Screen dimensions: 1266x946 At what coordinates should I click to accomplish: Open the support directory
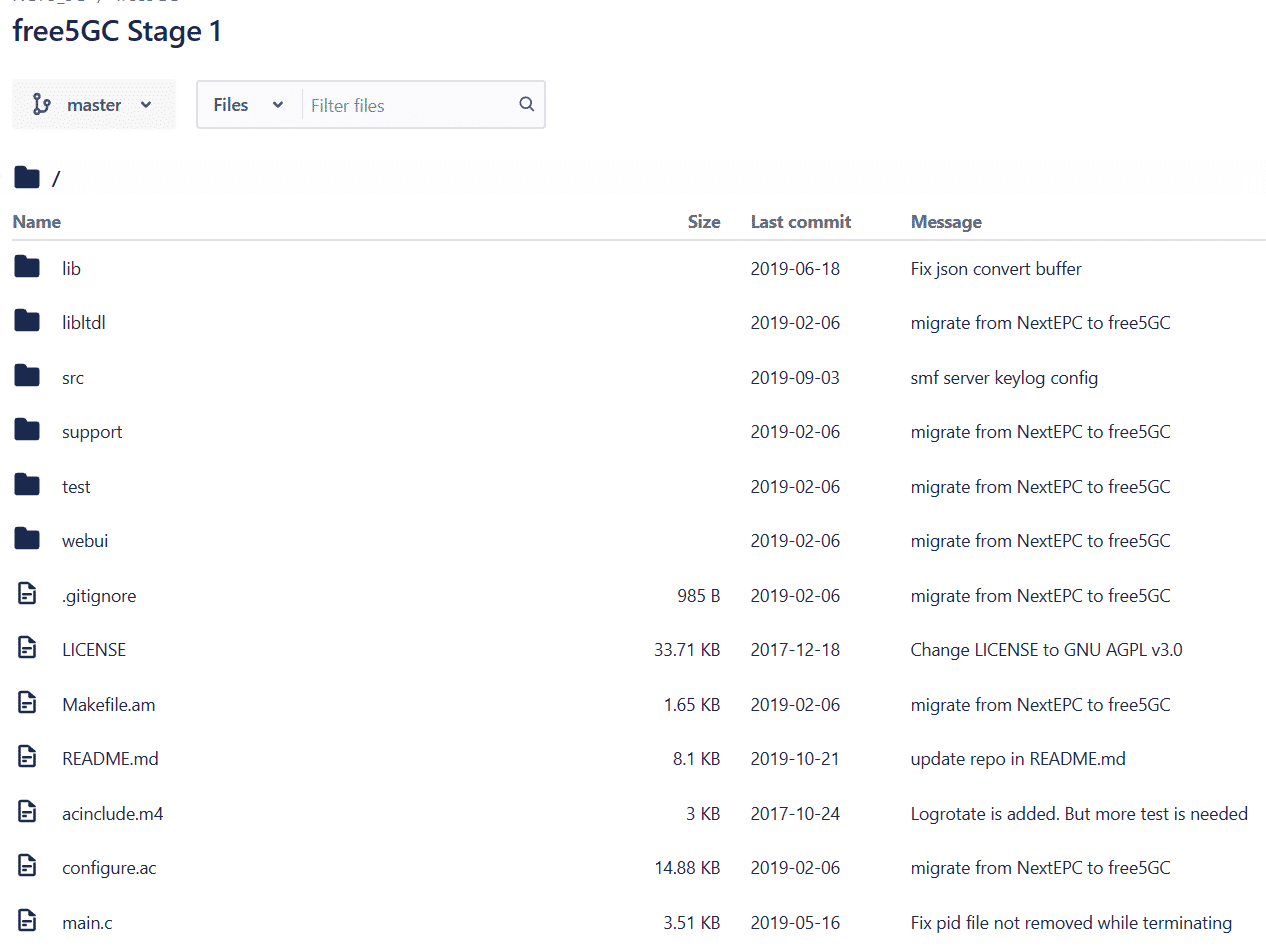92,432
